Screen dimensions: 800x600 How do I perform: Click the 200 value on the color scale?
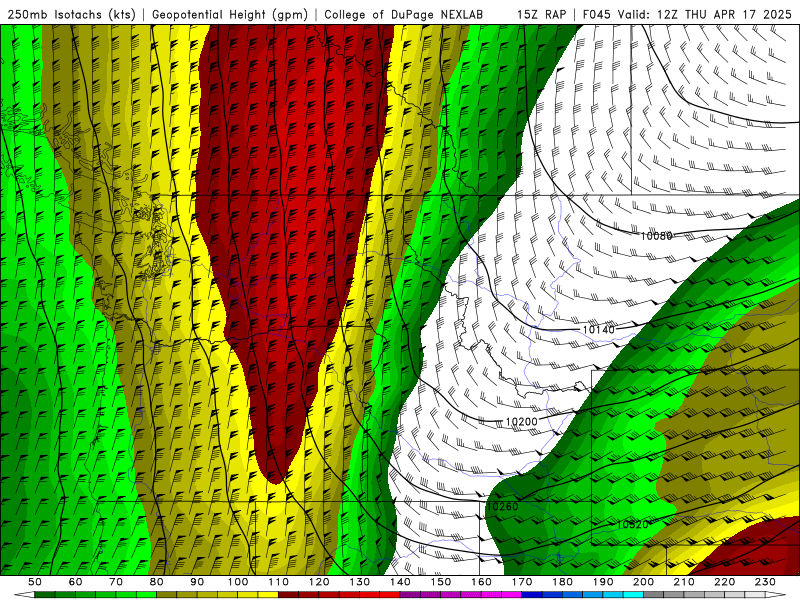click(x=643, y=582)
